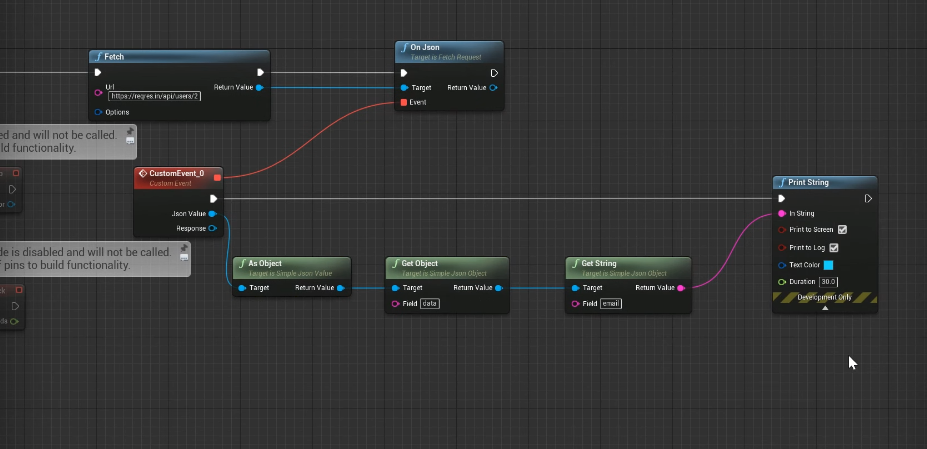Collapse the Print String advanced options arrow
This screenshot has height=449, width=927.
pyautogui.click(x=825, y=308)
